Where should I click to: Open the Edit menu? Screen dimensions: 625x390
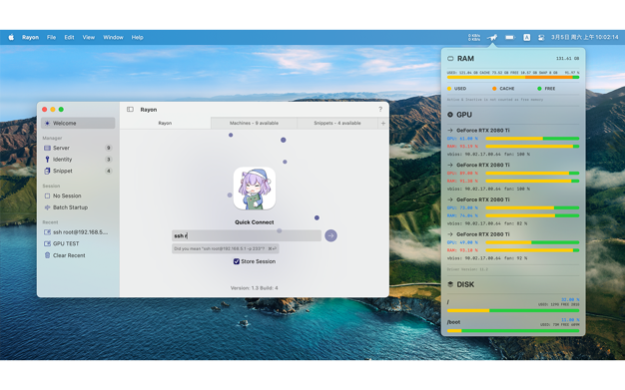(69, 37)
